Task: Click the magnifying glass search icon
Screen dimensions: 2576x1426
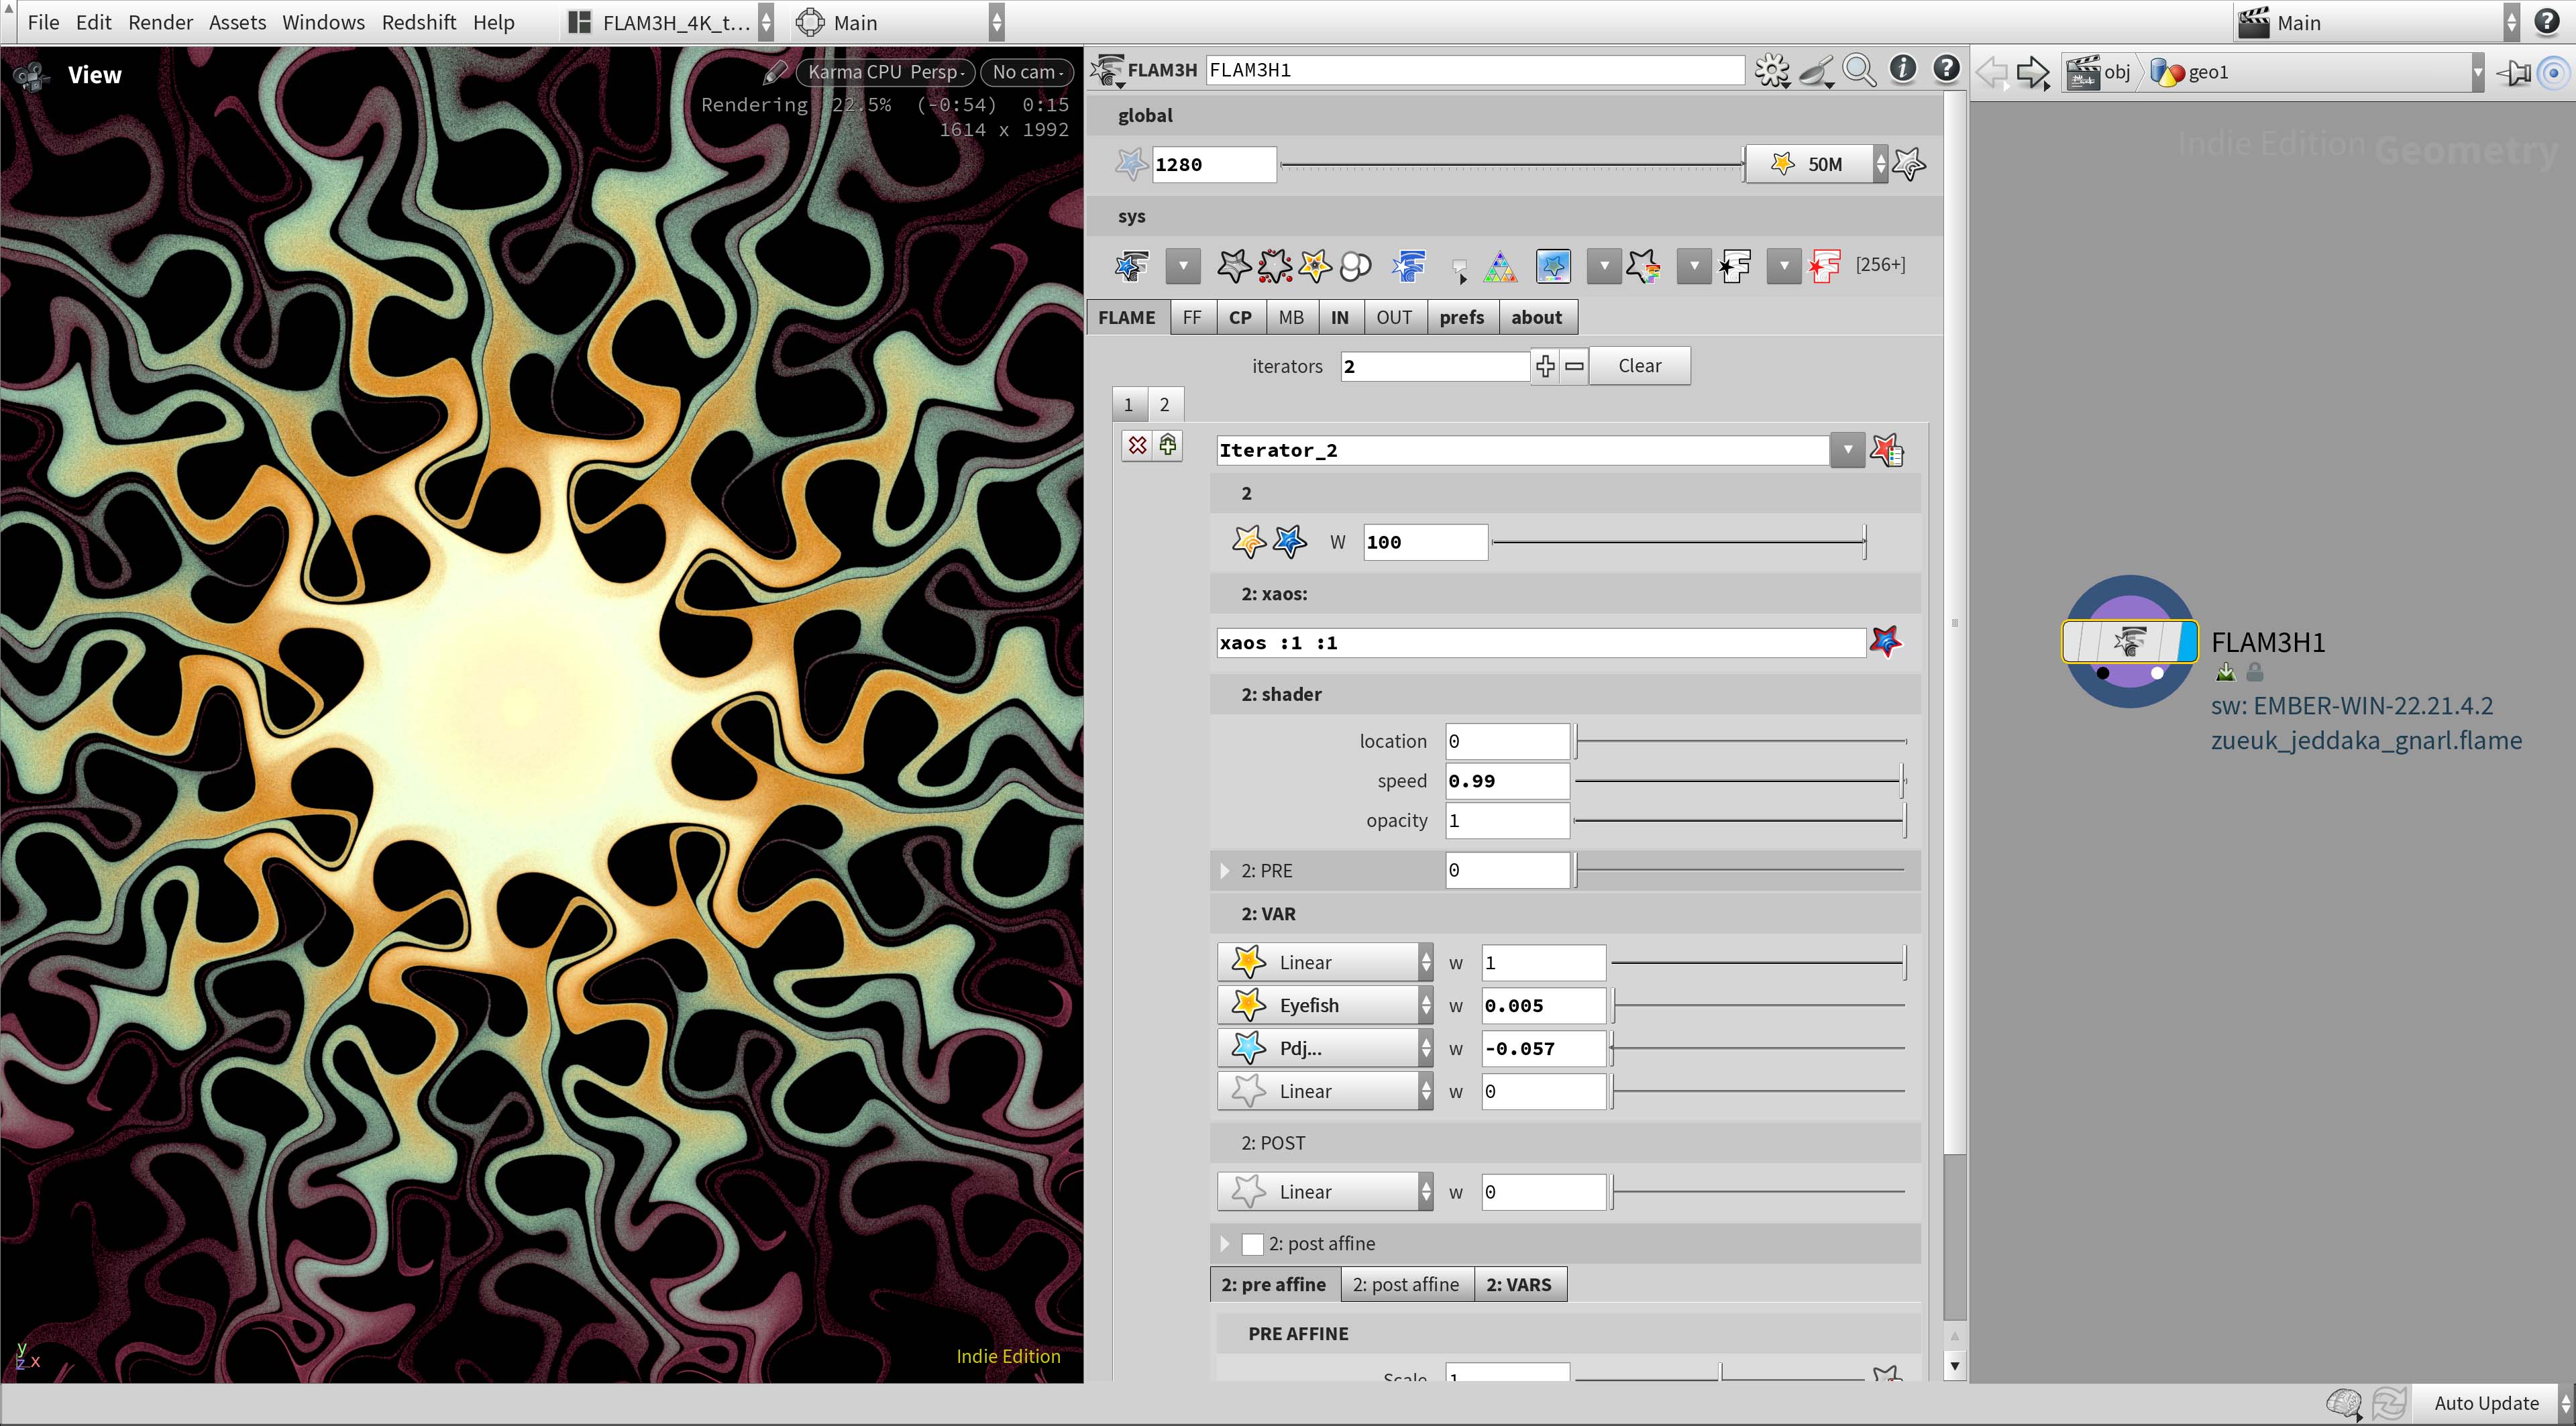Action: 1859,70
